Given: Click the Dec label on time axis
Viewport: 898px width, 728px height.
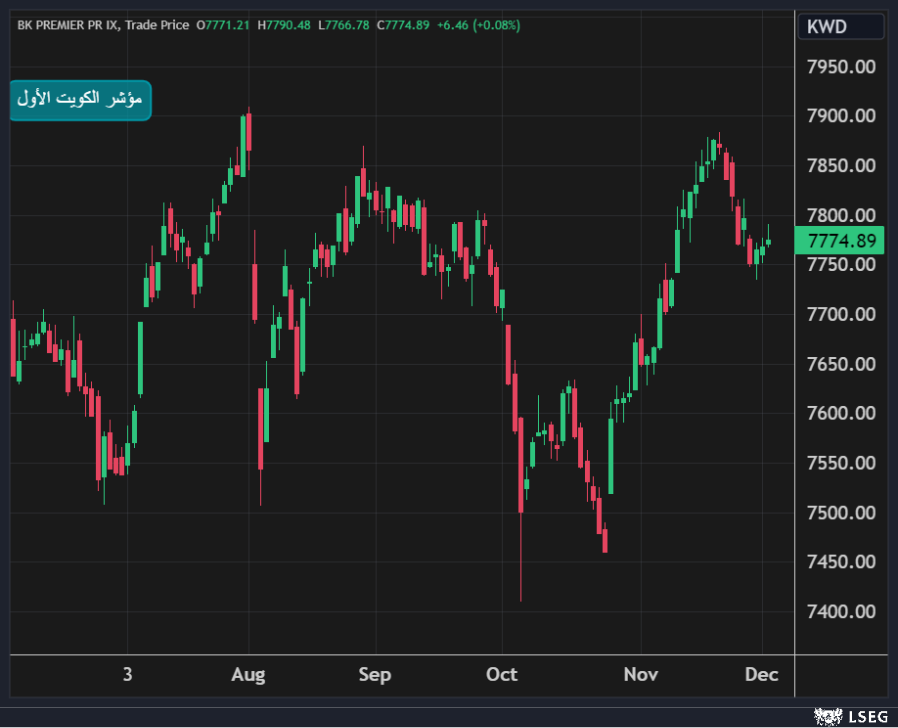Looking at the screenshot, I should [x=761, y=675].
